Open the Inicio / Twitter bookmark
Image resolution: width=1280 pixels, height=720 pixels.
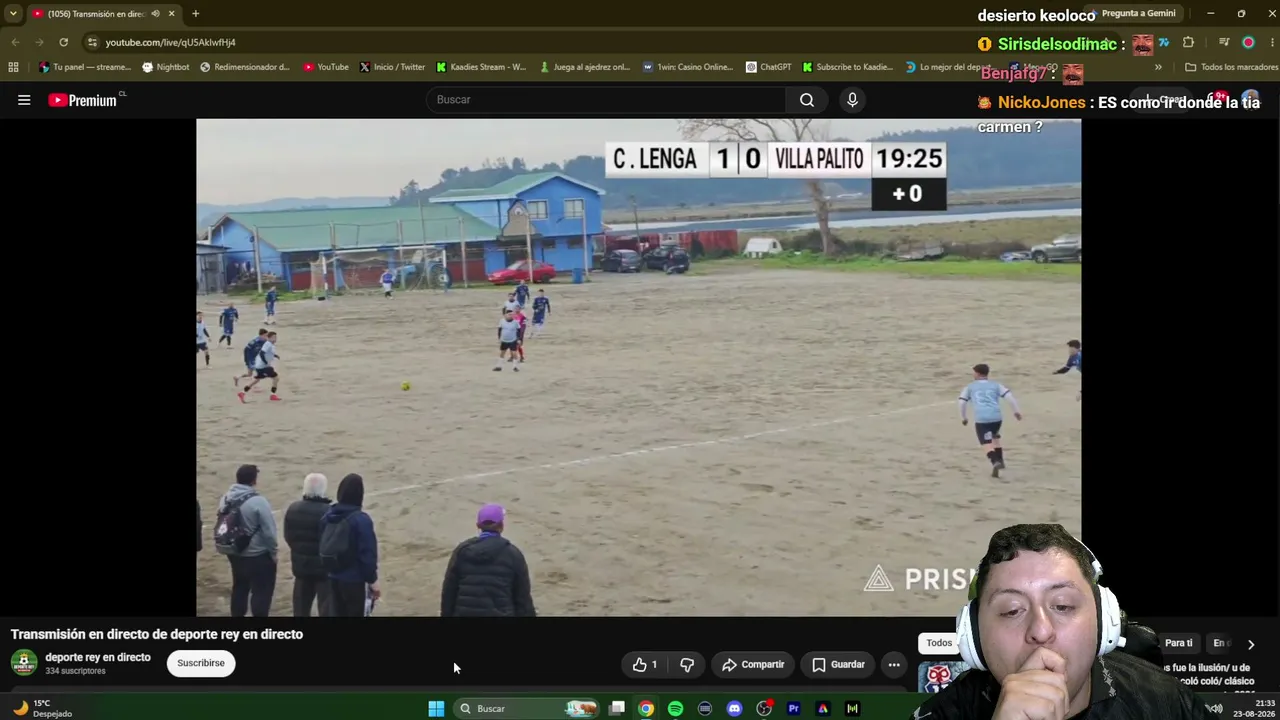(392, 67)
